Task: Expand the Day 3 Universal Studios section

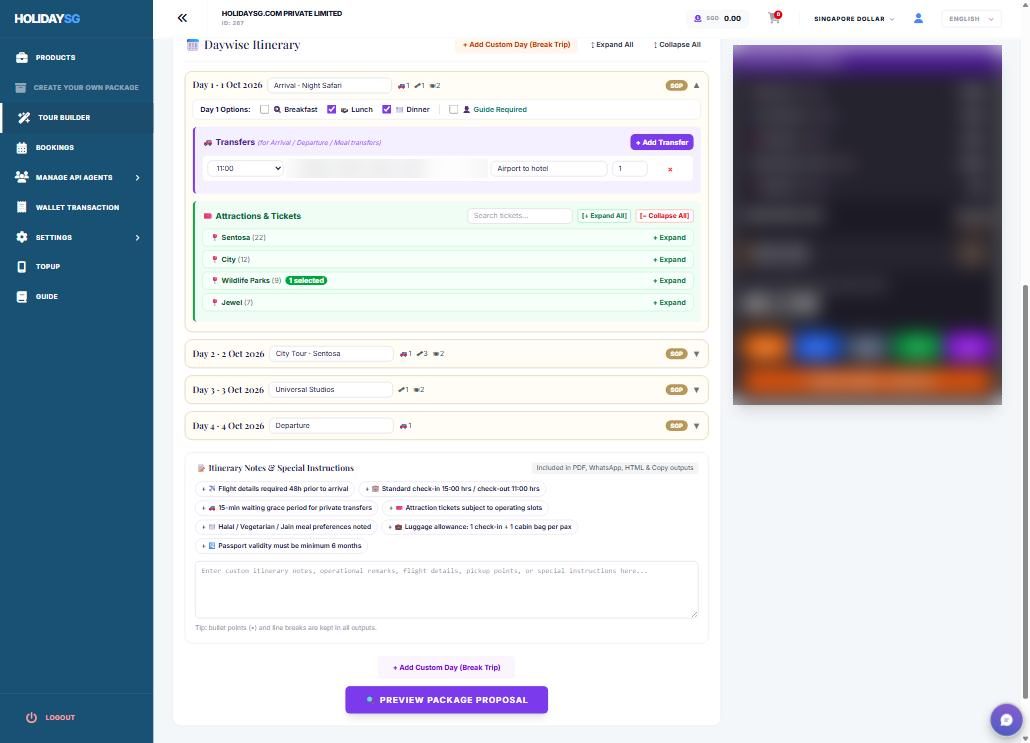Action: tap(696, 390)
